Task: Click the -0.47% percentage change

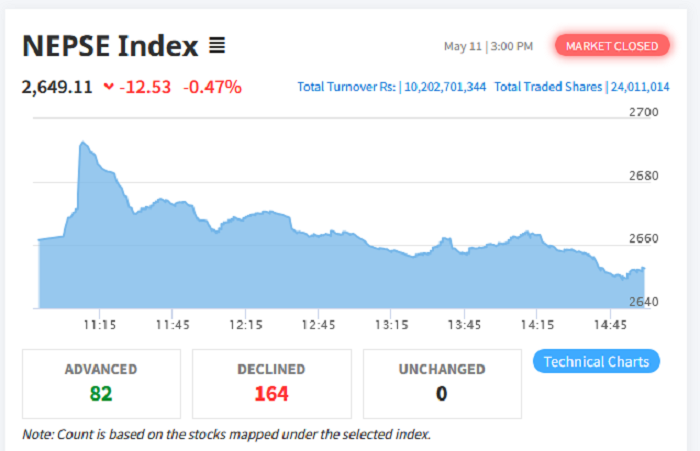Action: (x=212, y=87)
